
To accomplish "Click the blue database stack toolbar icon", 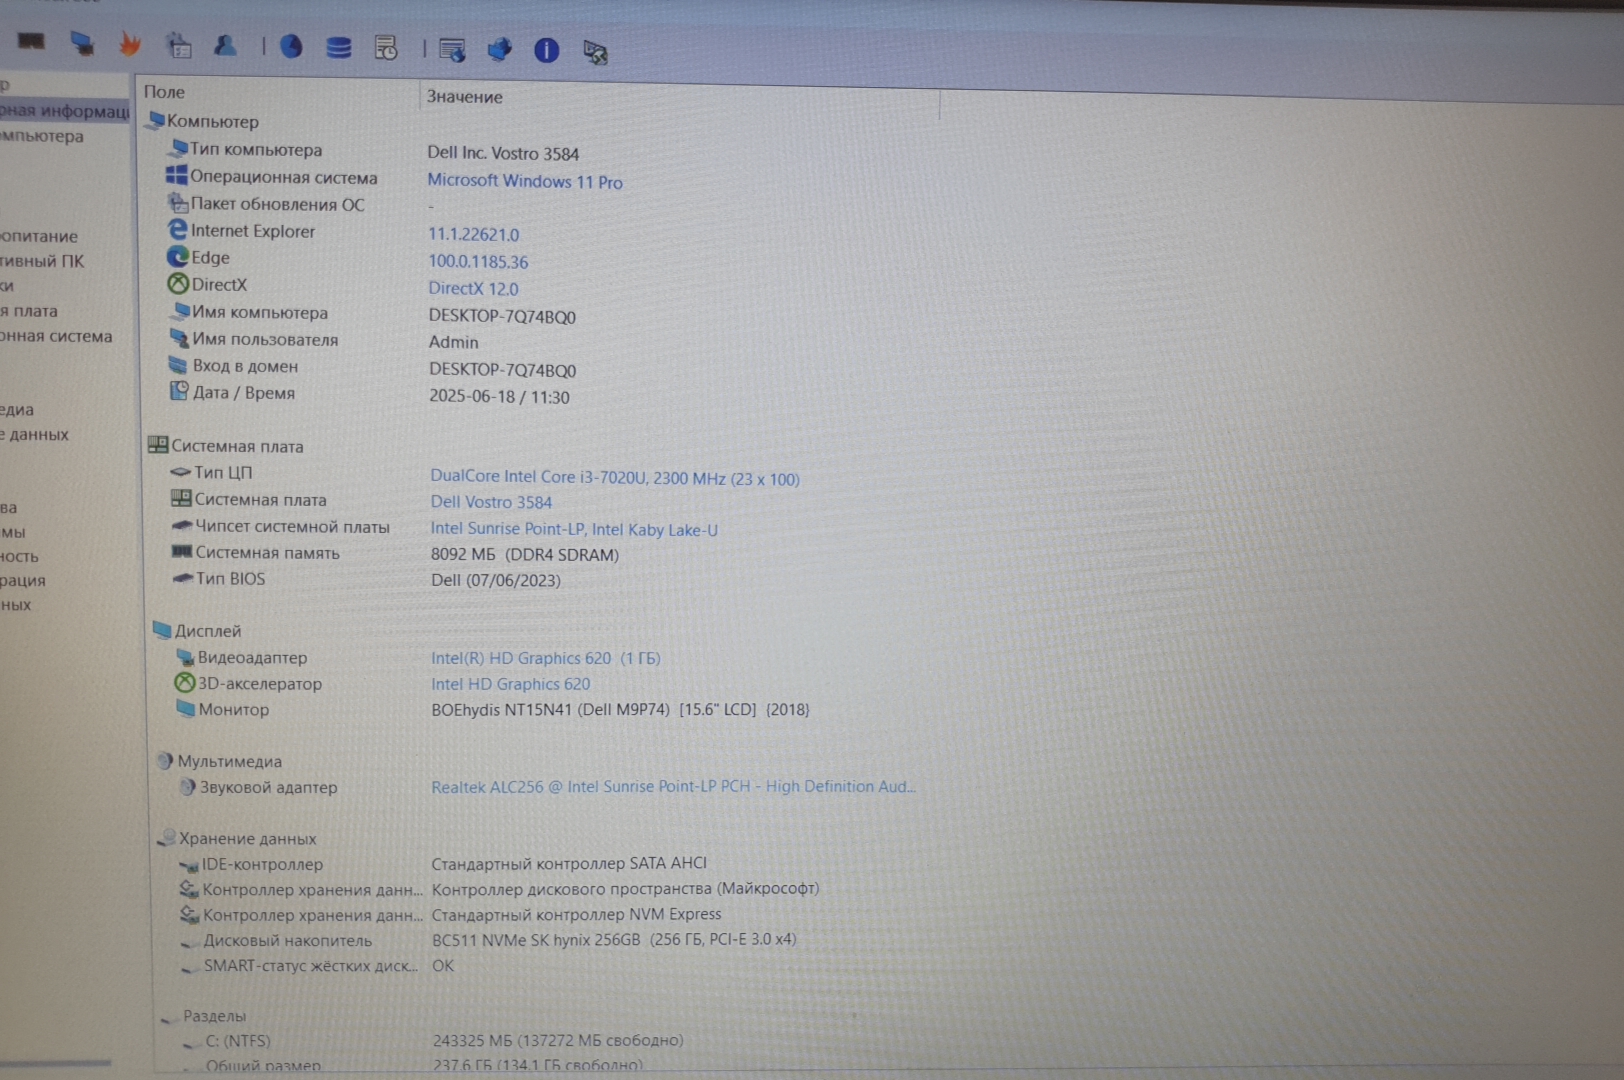I will coord(339,48).
